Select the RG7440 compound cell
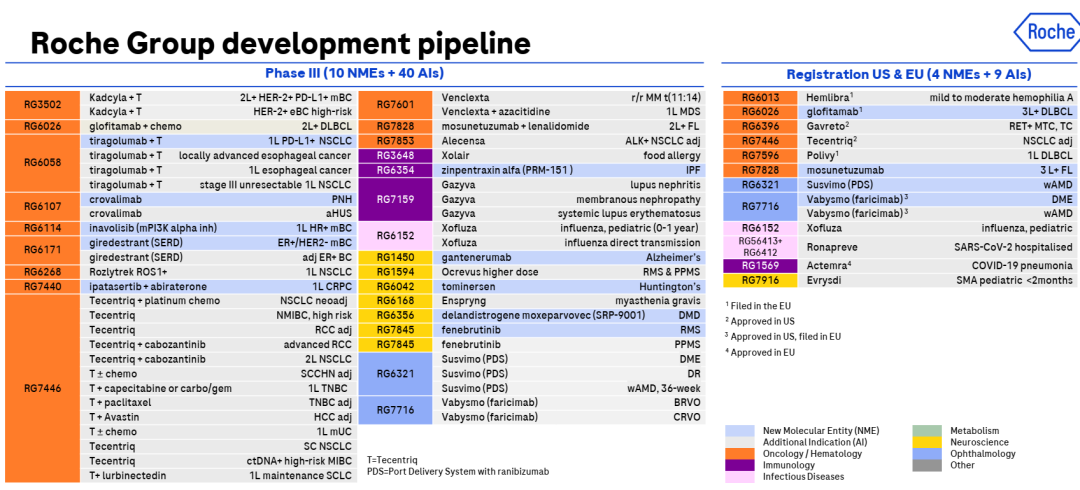 point(43,286)
